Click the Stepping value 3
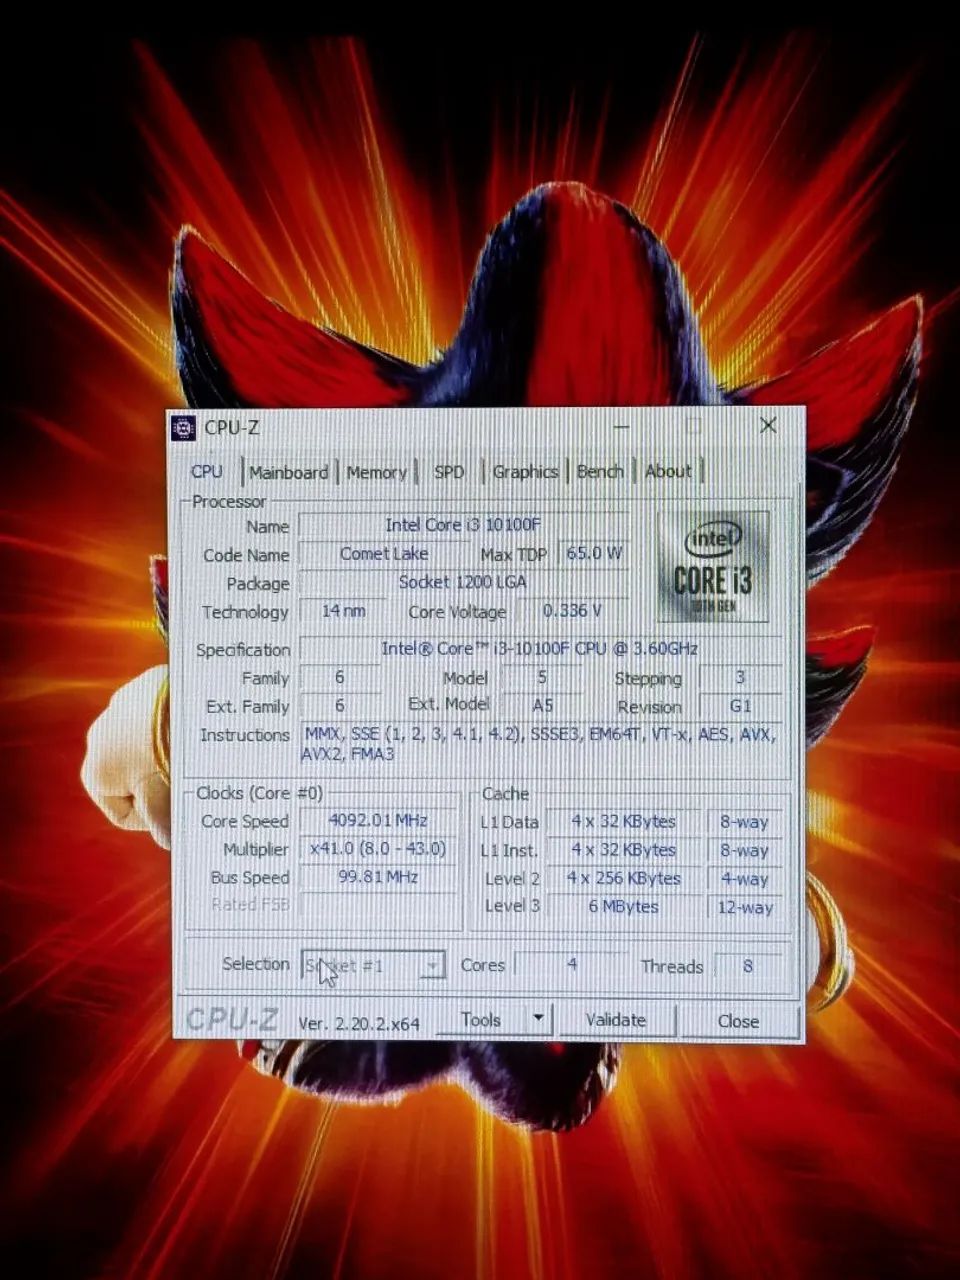Viewport: 960px width, 1280px height. tap(741, 677)
